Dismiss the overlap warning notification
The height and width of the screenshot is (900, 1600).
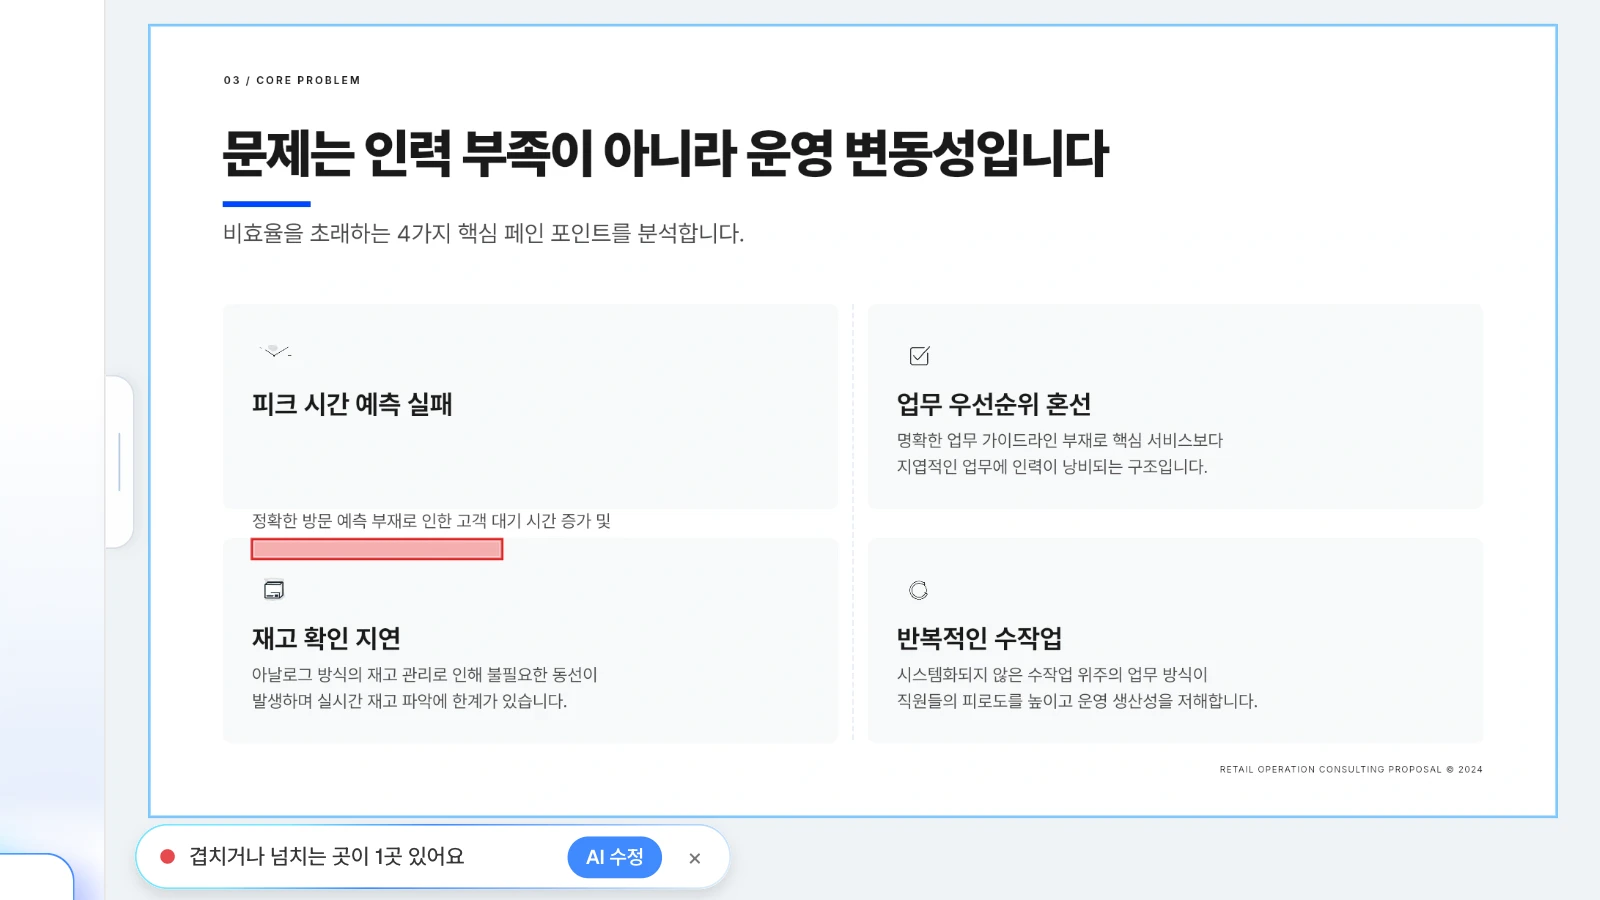pyautogui.click(x=695, y=858)
